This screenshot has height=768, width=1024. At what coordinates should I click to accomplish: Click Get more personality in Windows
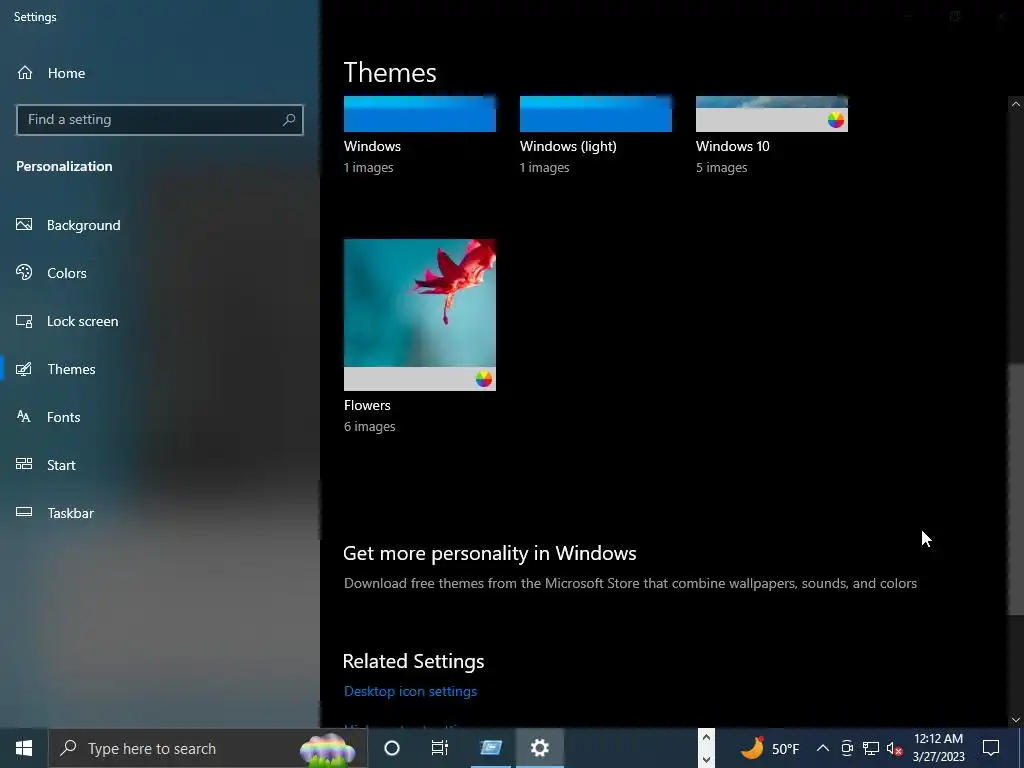click(x=489, y=553)
